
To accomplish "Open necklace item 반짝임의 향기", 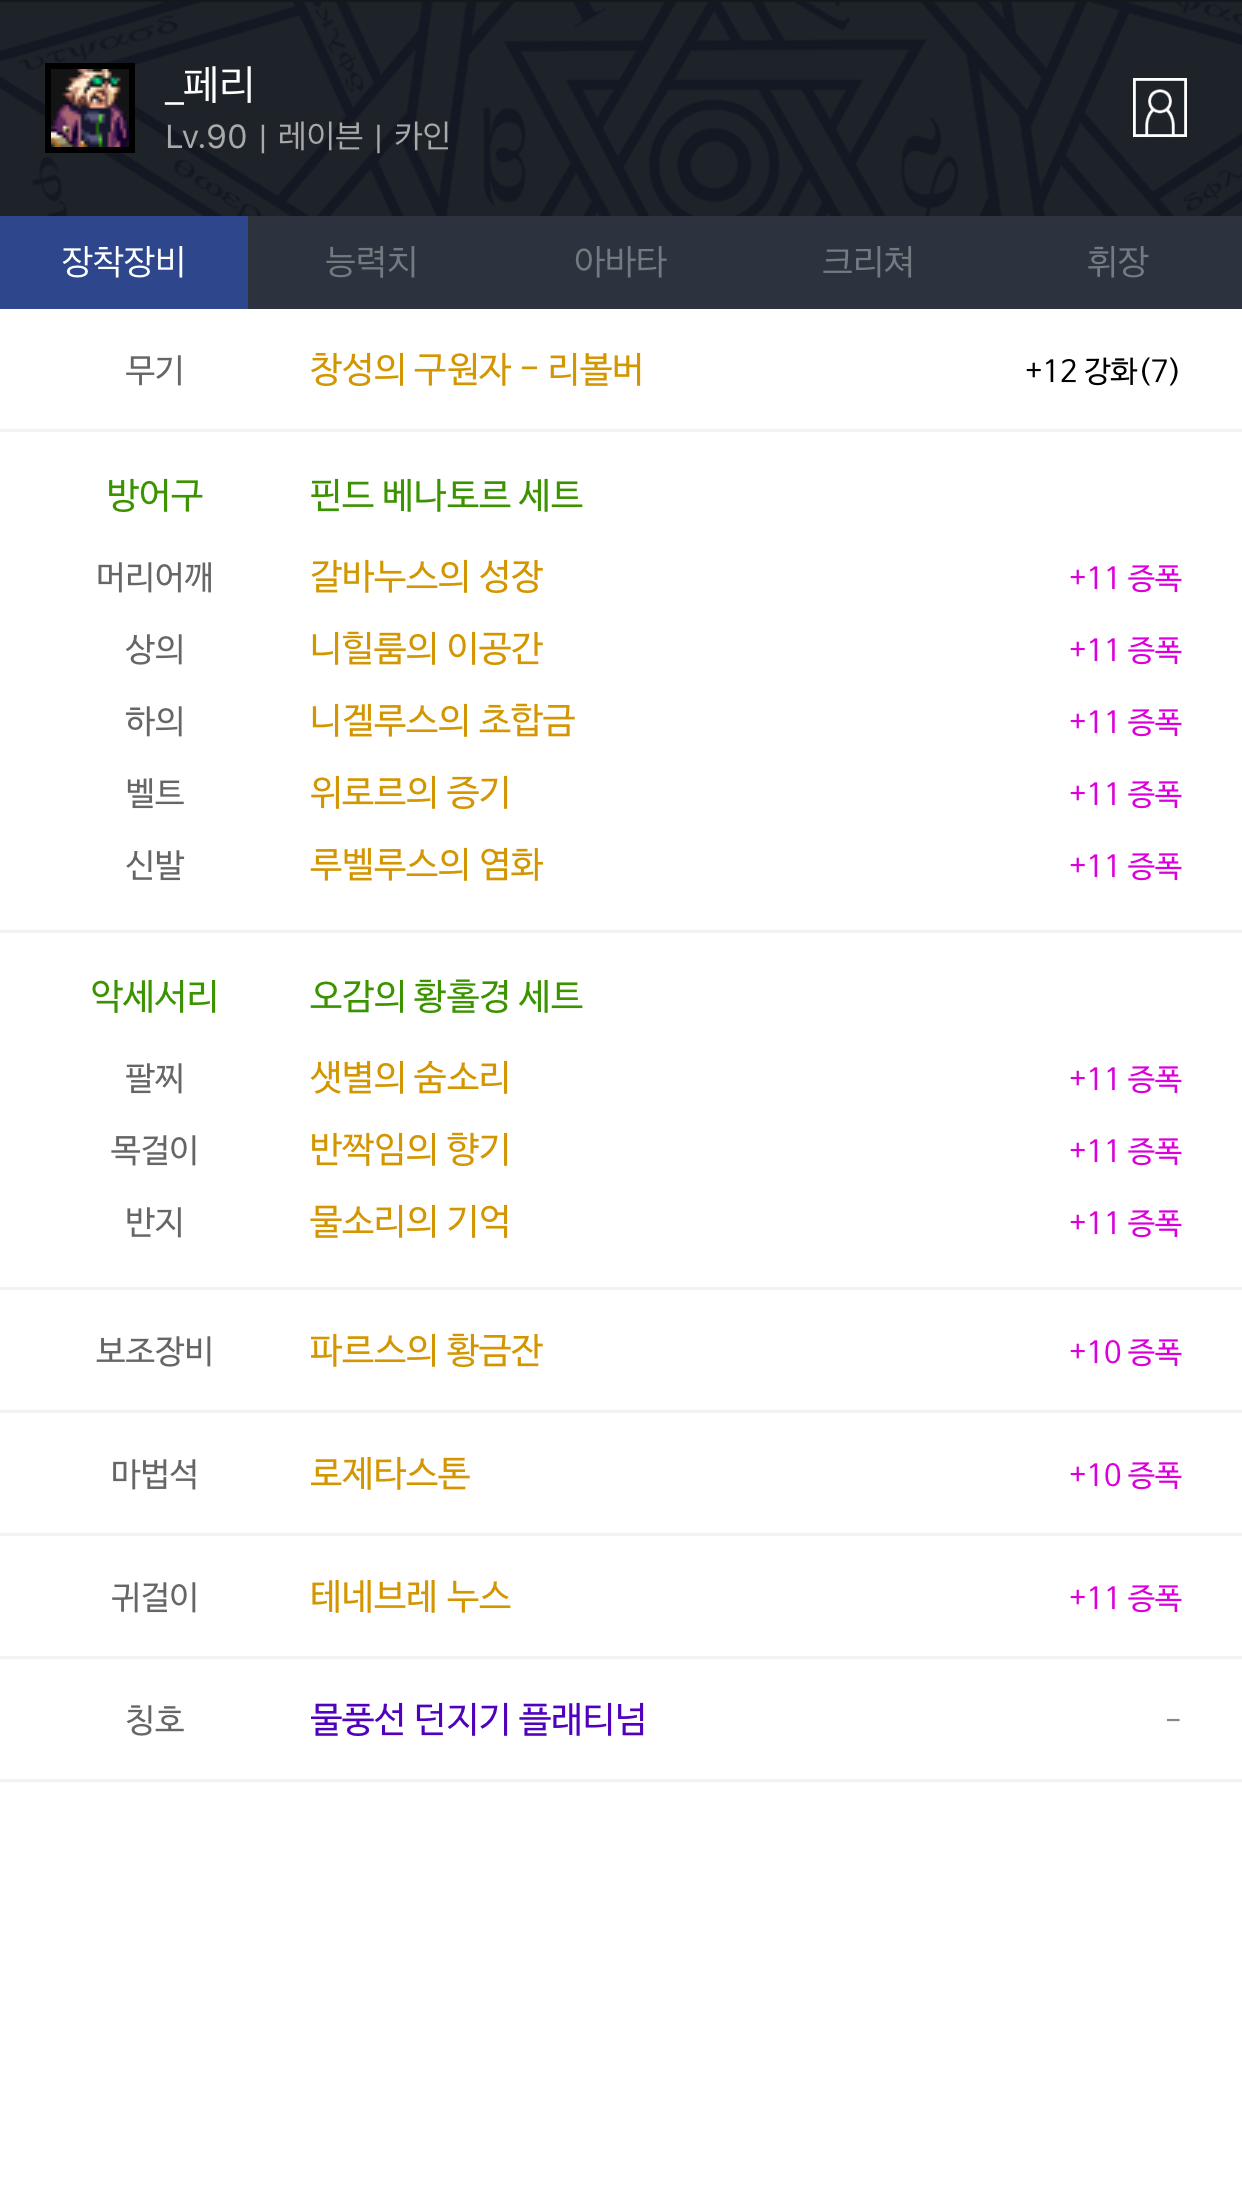I will pos(410,1150).
